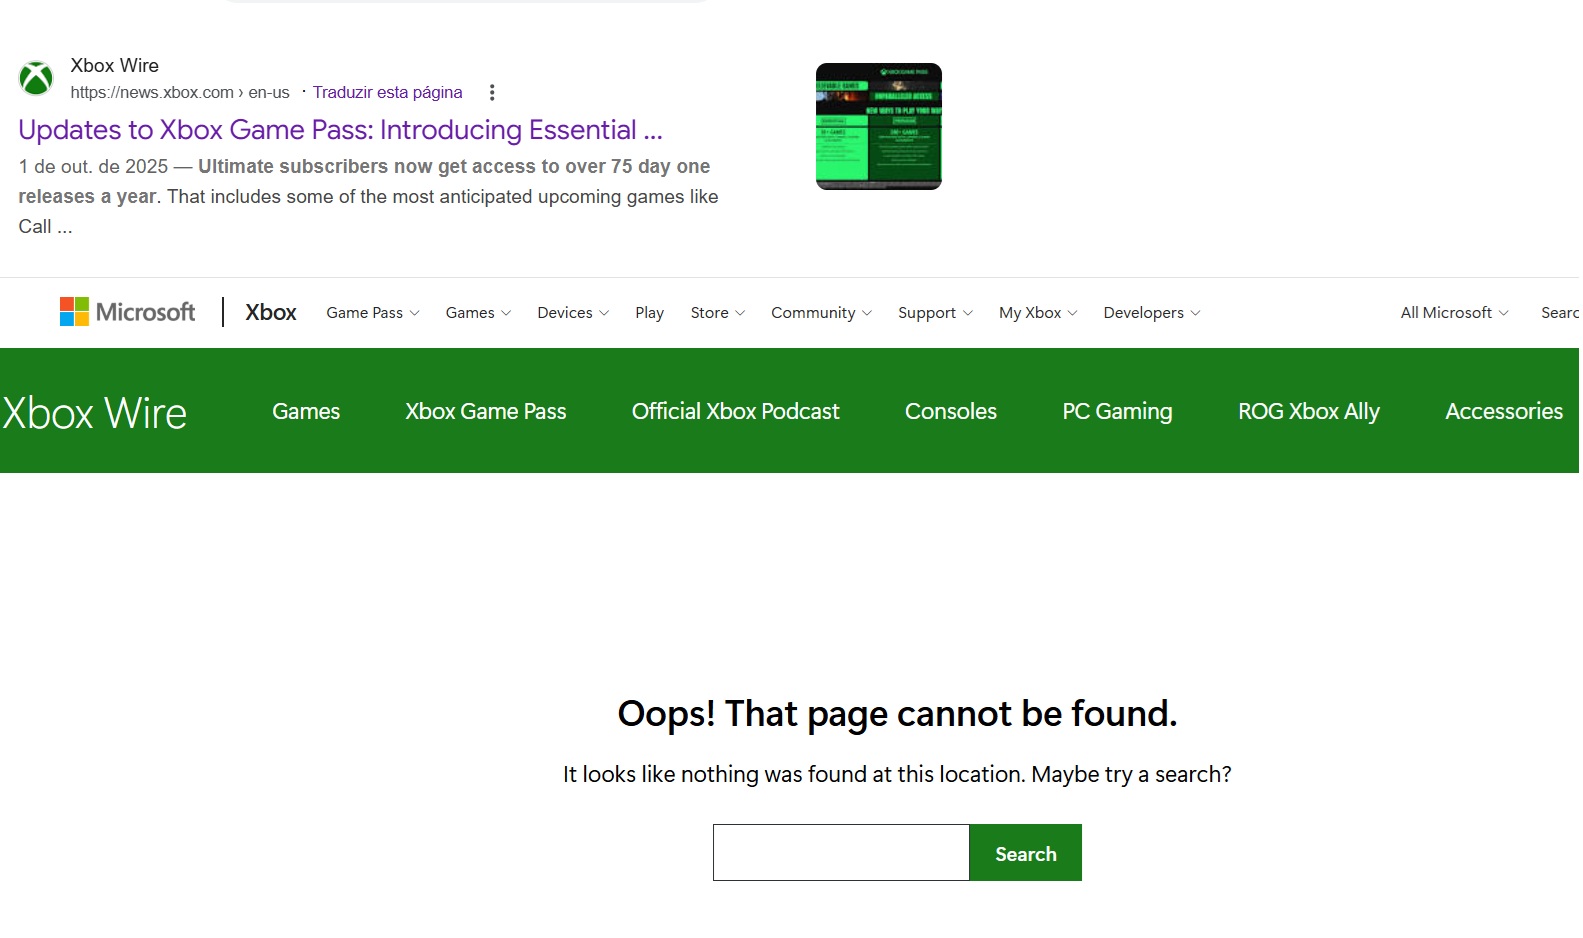Viewport: 1583px width, 938px height.
Task: Open the 'Updates to Xbox Game Pass' result link
Action: pos(340,130)
